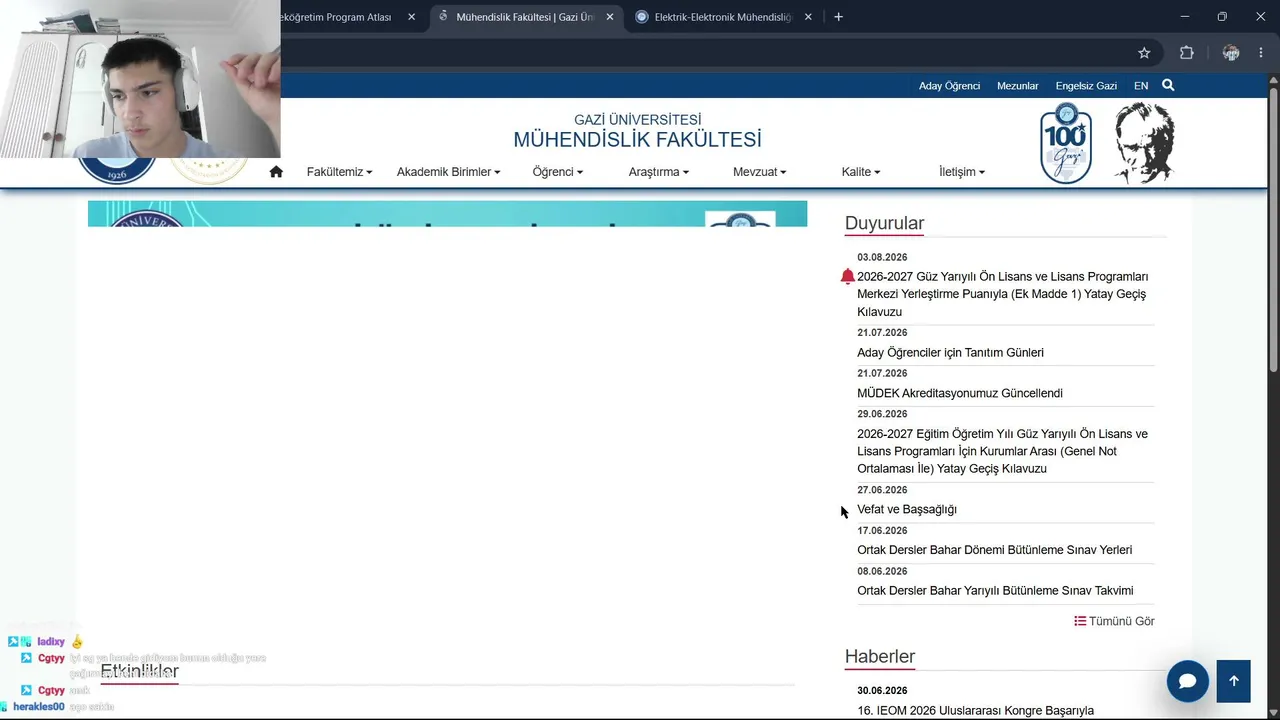Viewport: 1280px width, 720px height.
Task: Click the date 30.06.2026 under Haberler
Action: point(882,691)
